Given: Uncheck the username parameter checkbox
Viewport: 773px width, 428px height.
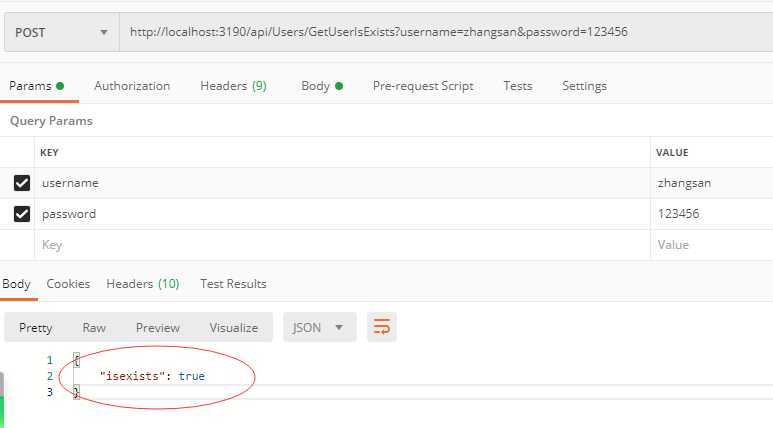Looking at the screenshot, I should 22,183.
